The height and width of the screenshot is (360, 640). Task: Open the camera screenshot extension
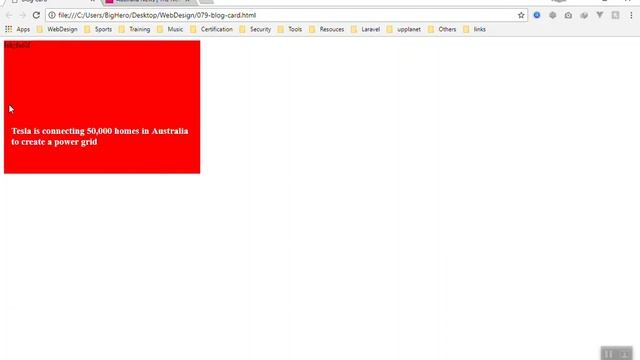click(568, 15)
